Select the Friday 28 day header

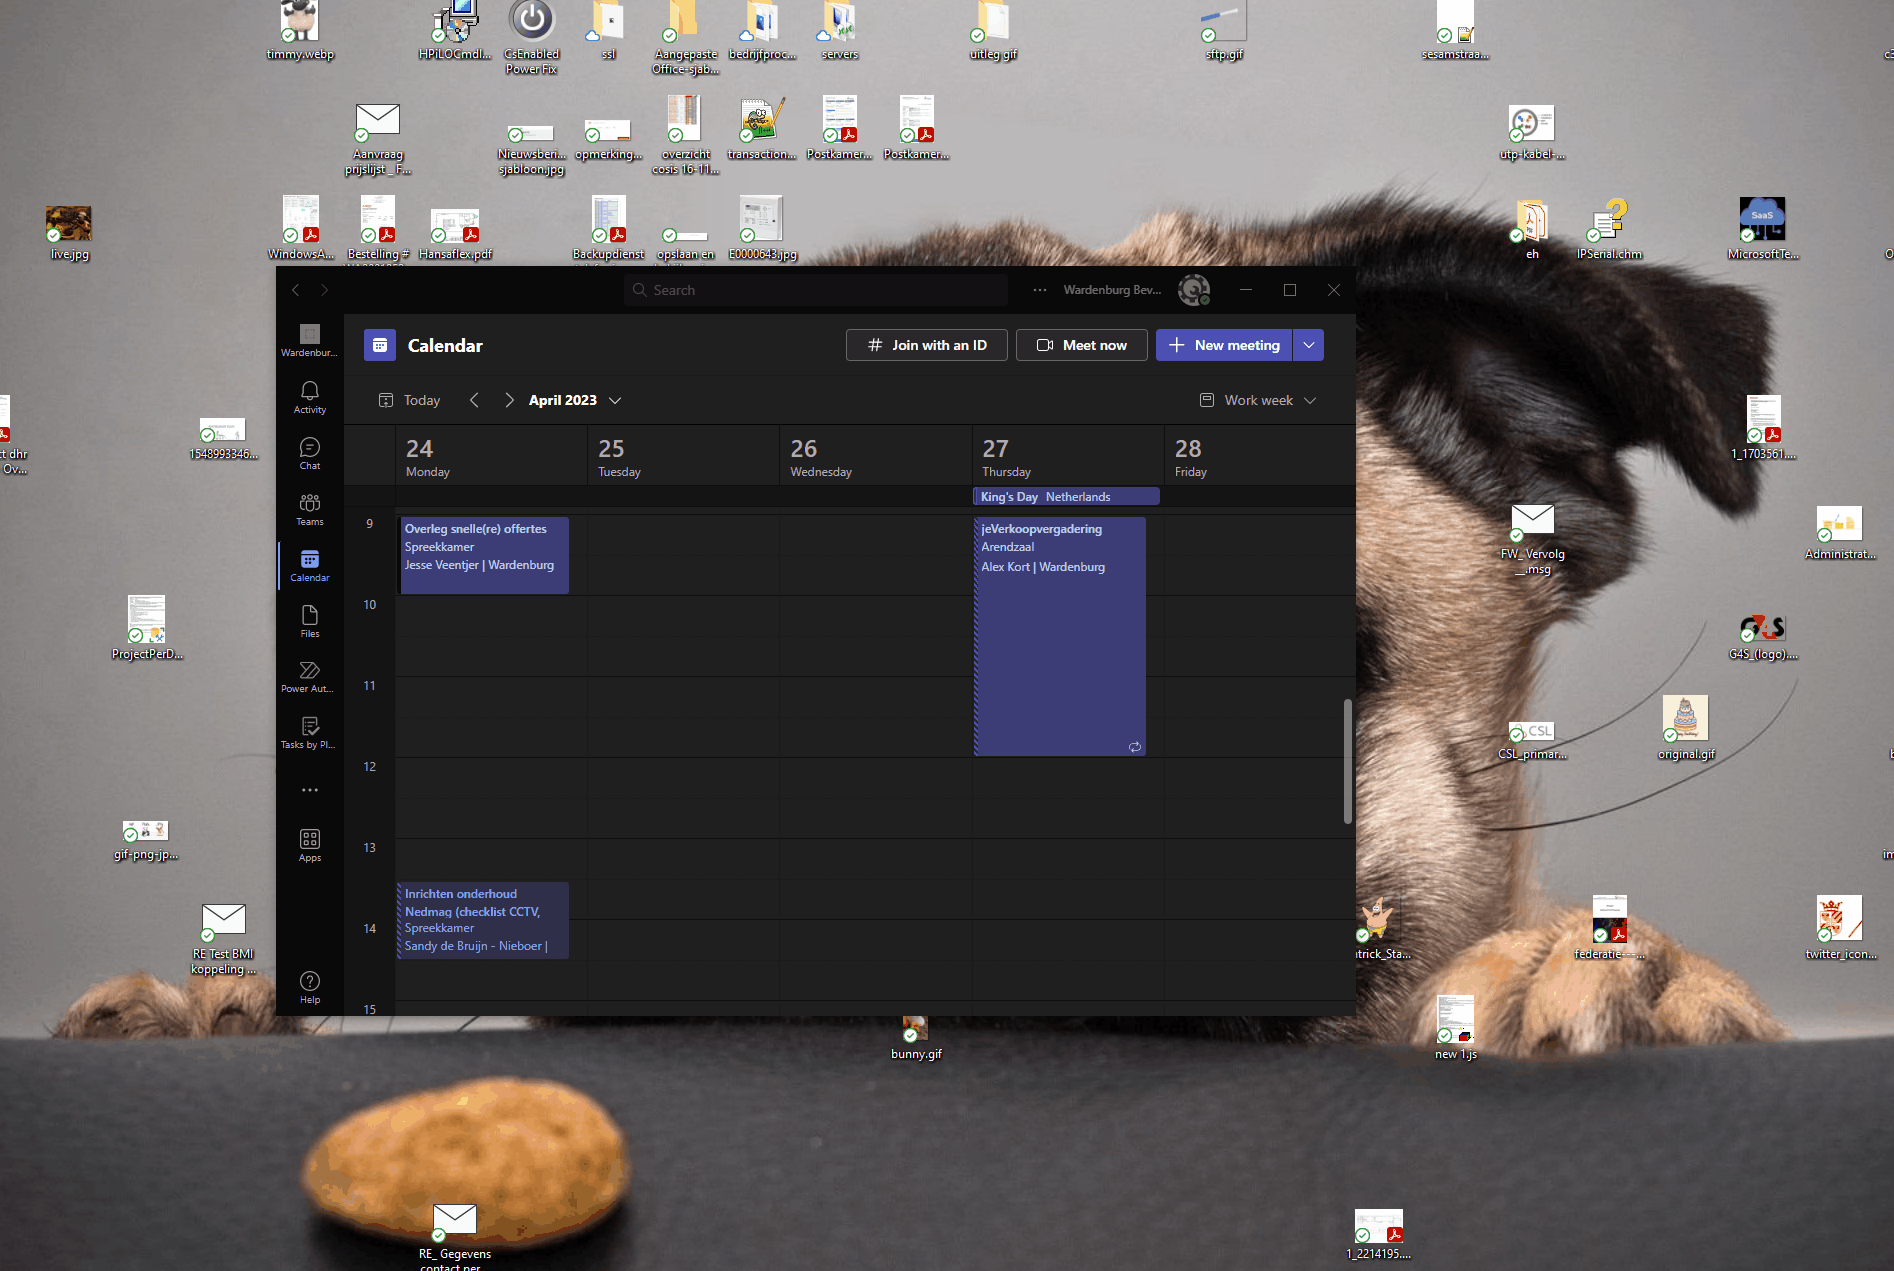coord(1259,457)
